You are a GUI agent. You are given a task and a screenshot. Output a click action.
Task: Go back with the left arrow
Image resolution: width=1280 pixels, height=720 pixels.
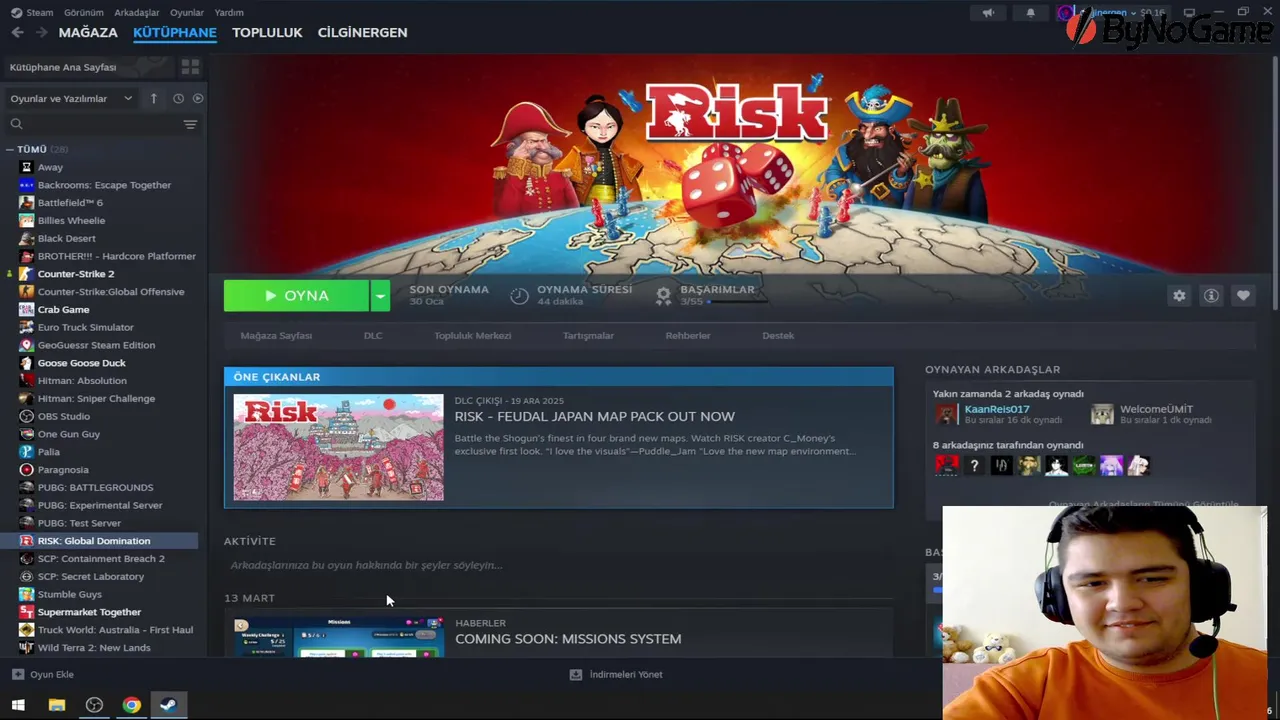tap(17, 32)
